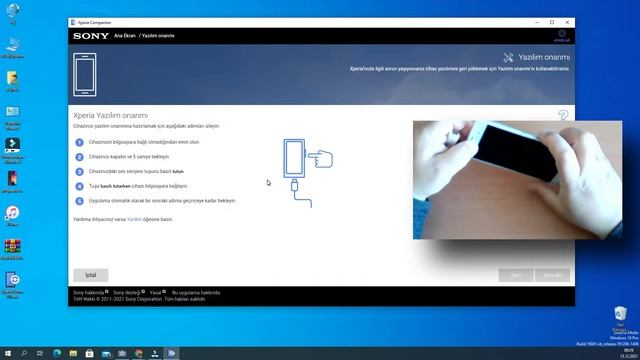Maximize the Xperia Companion window
The height and width of the screenshot is (360, 640).
552,22
